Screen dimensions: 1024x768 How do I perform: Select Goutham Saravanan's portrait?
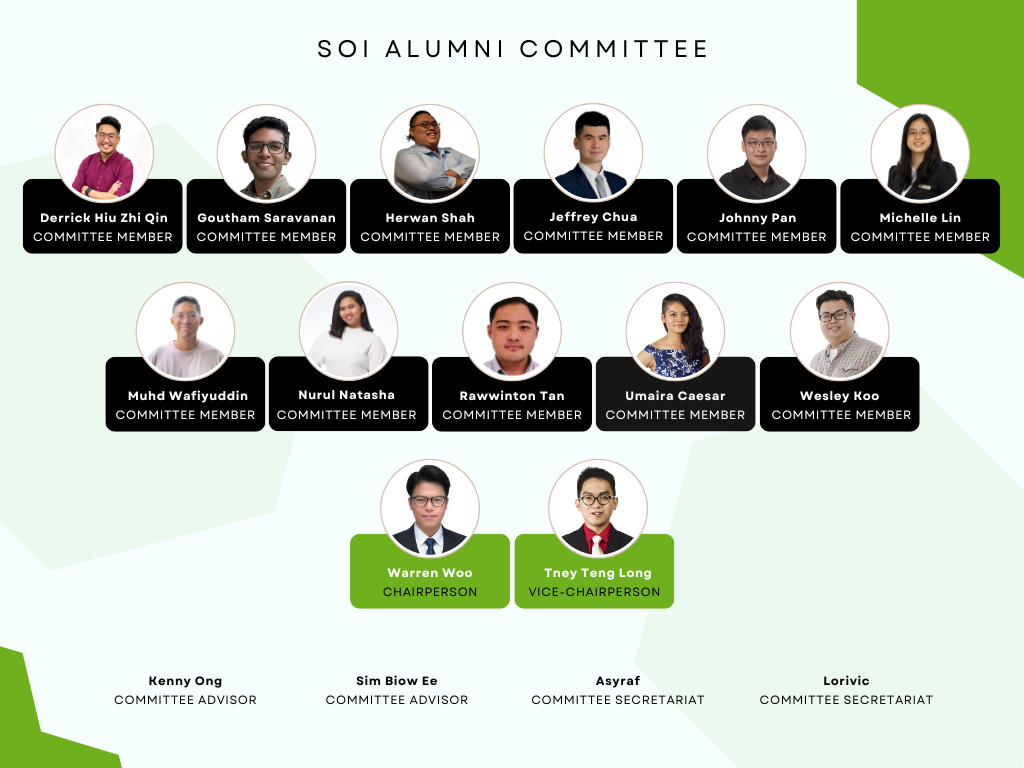[x=266, y=154]
